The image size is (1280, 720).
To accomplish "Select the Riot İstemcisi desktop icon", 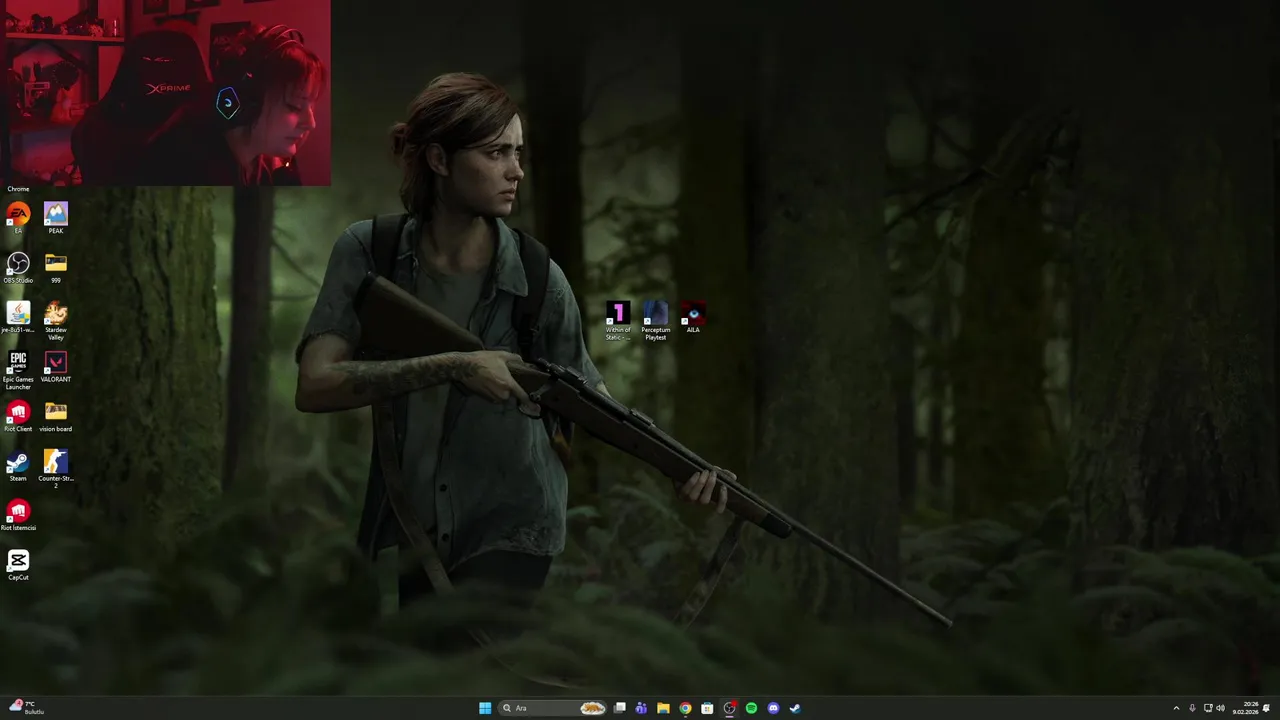I will tap(18, 515).
